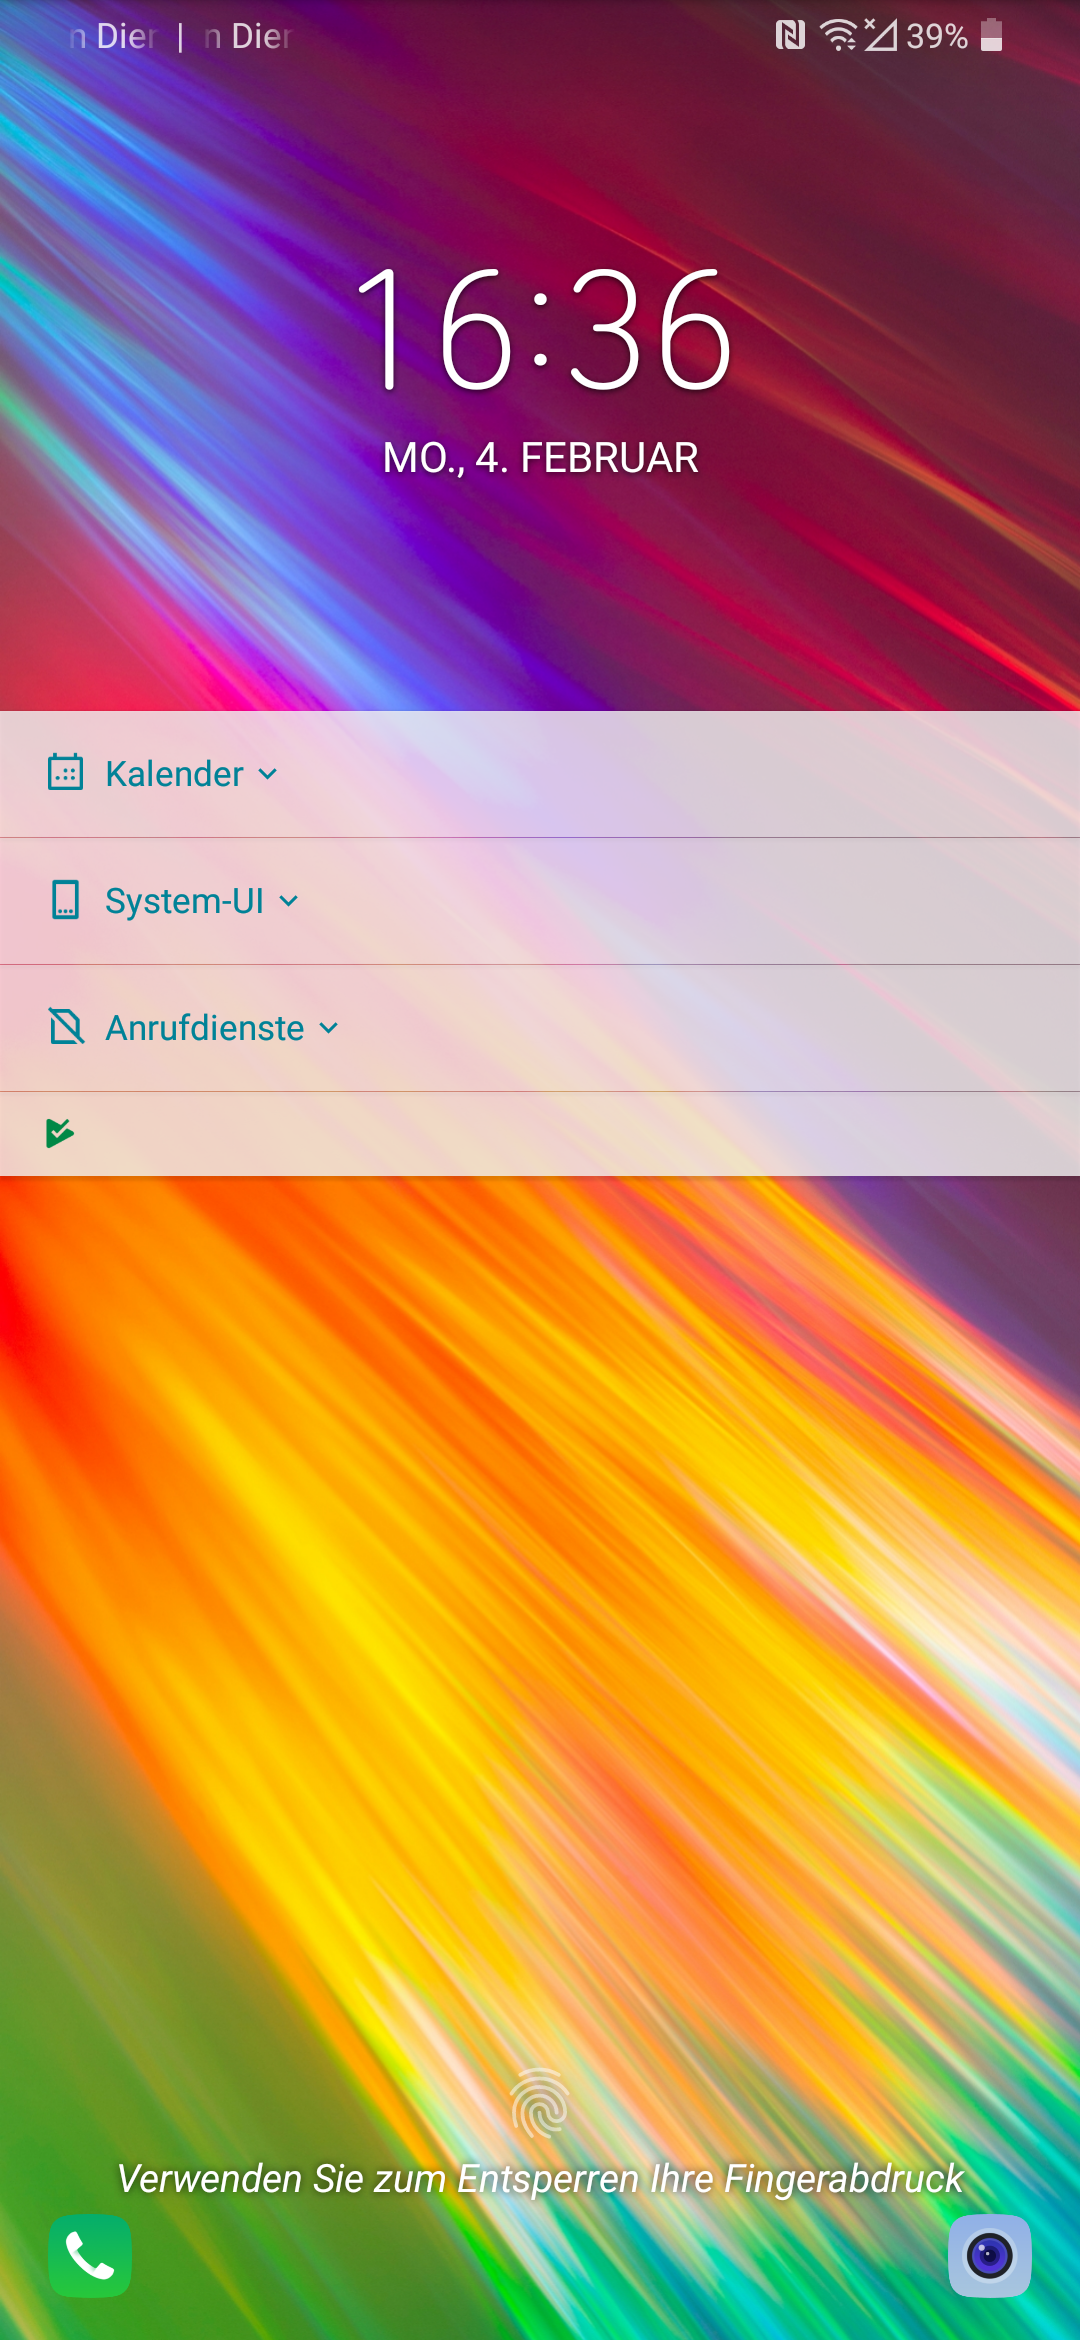Tap the fingerprint unlock hint text
Viewport: 1080px width, 2340px height.
click(x=540, y=2178)
